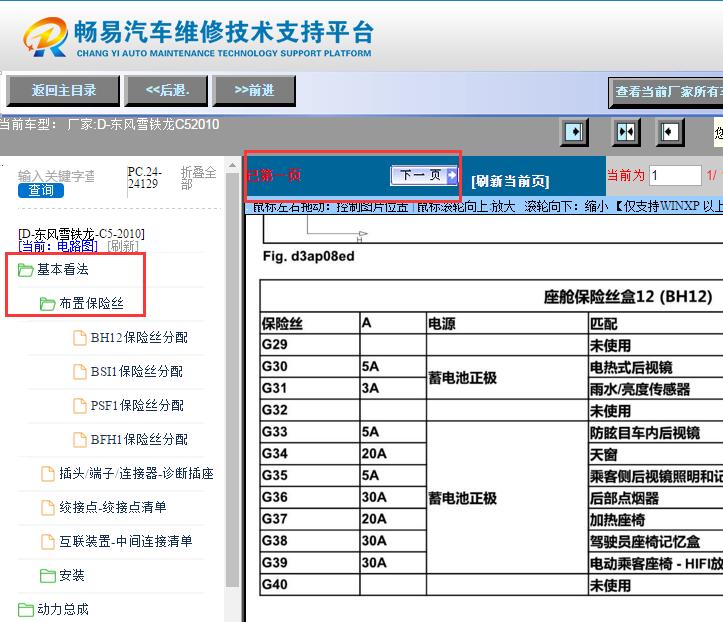Open 插头/端子/连接器-诊断插座 item

click(136, 474)
